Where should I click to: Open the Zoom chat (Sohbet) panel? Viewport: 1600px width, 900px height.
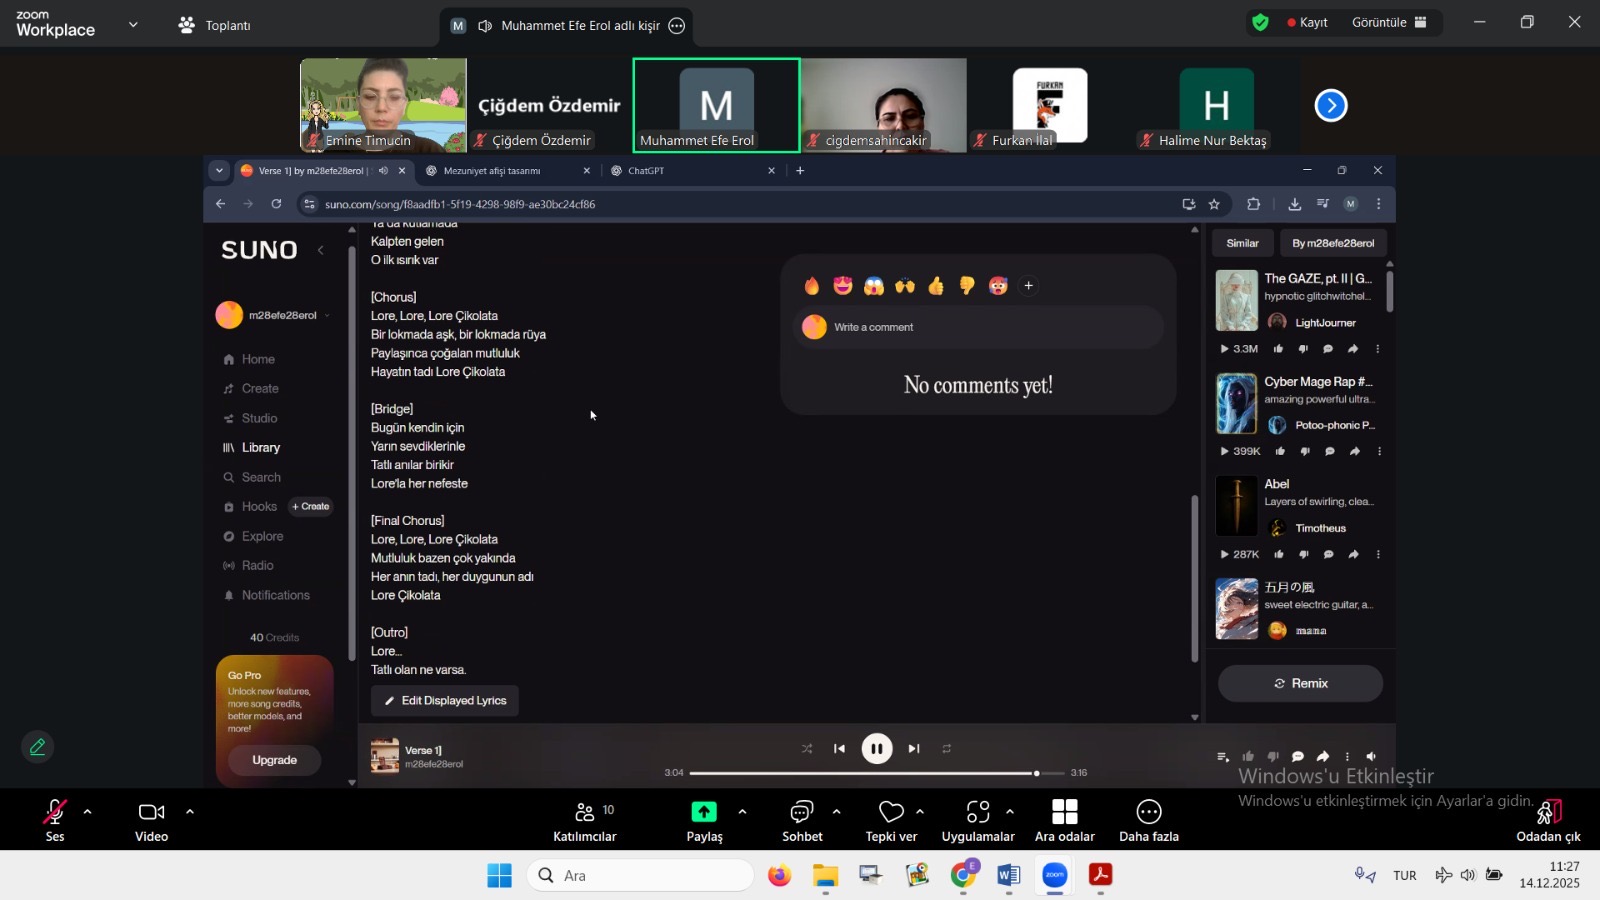pos(802,820)
